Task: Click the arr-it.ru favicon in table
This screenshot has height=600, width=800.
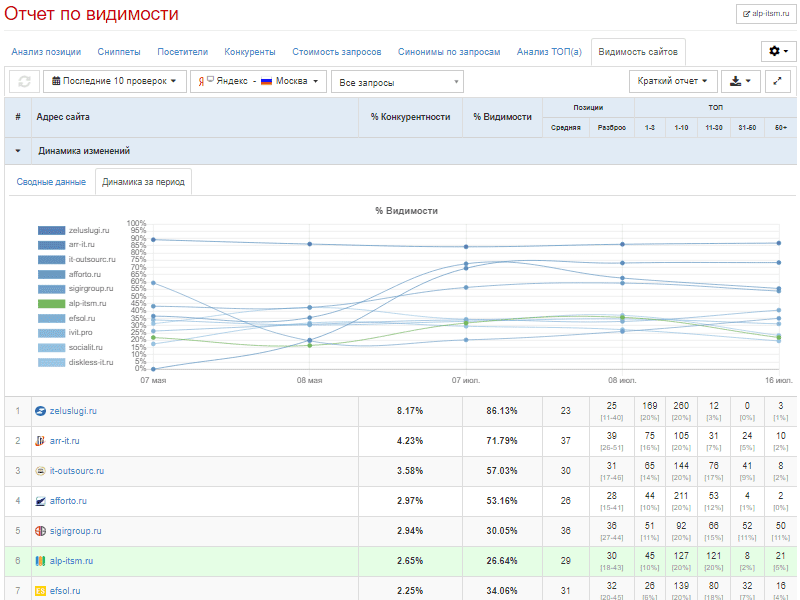Action: click(x=40, y=441)
